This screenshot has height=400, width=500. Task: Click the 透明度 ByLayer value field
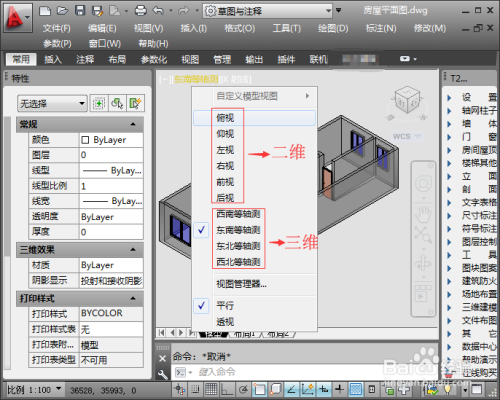111,217
